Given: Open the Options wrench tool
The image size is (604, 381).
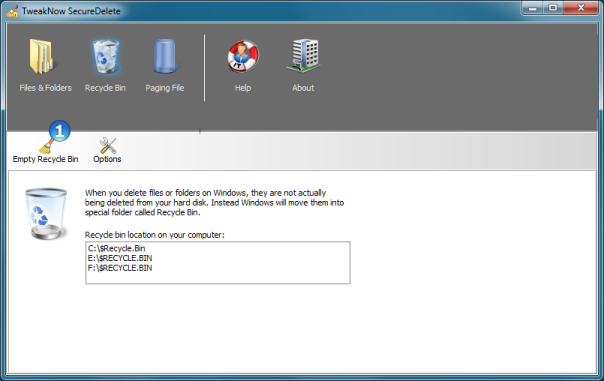Looking at the screenshot, I should pos(107,150).
